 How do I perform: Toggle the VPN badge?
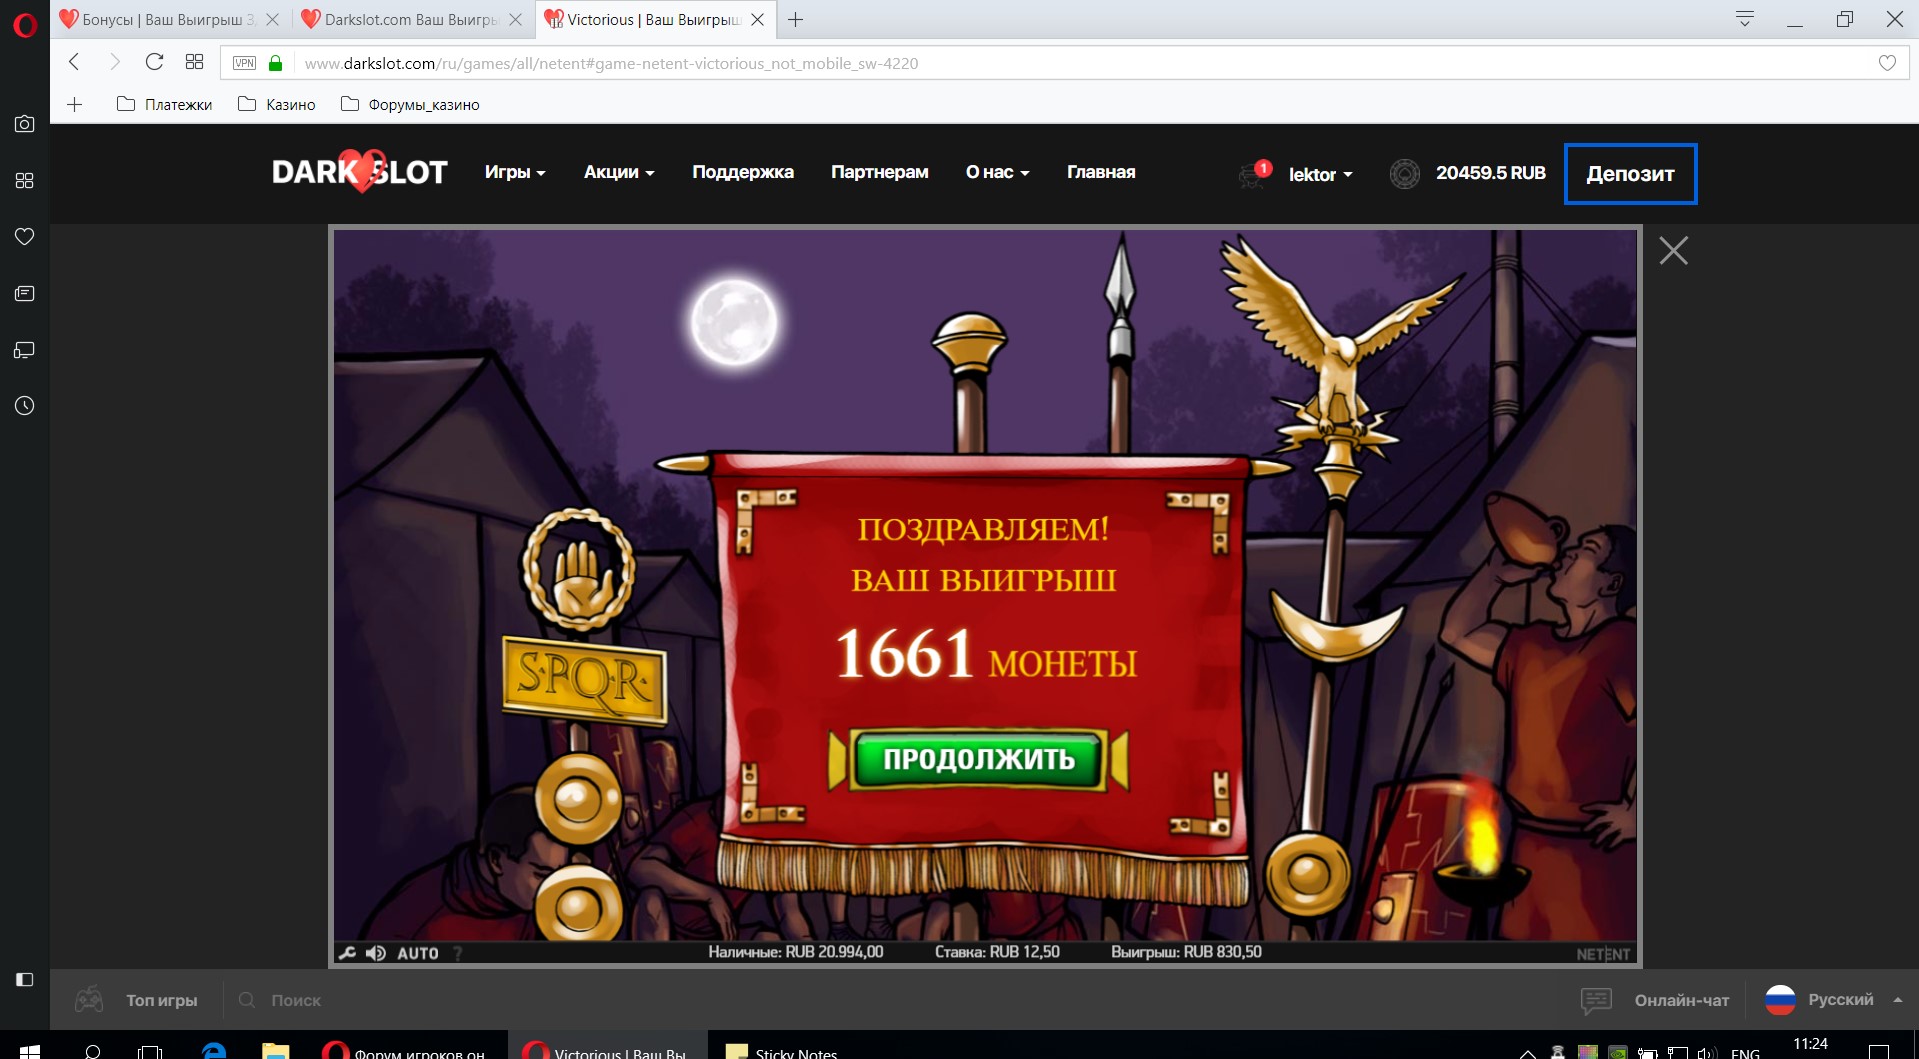[244, 63]
